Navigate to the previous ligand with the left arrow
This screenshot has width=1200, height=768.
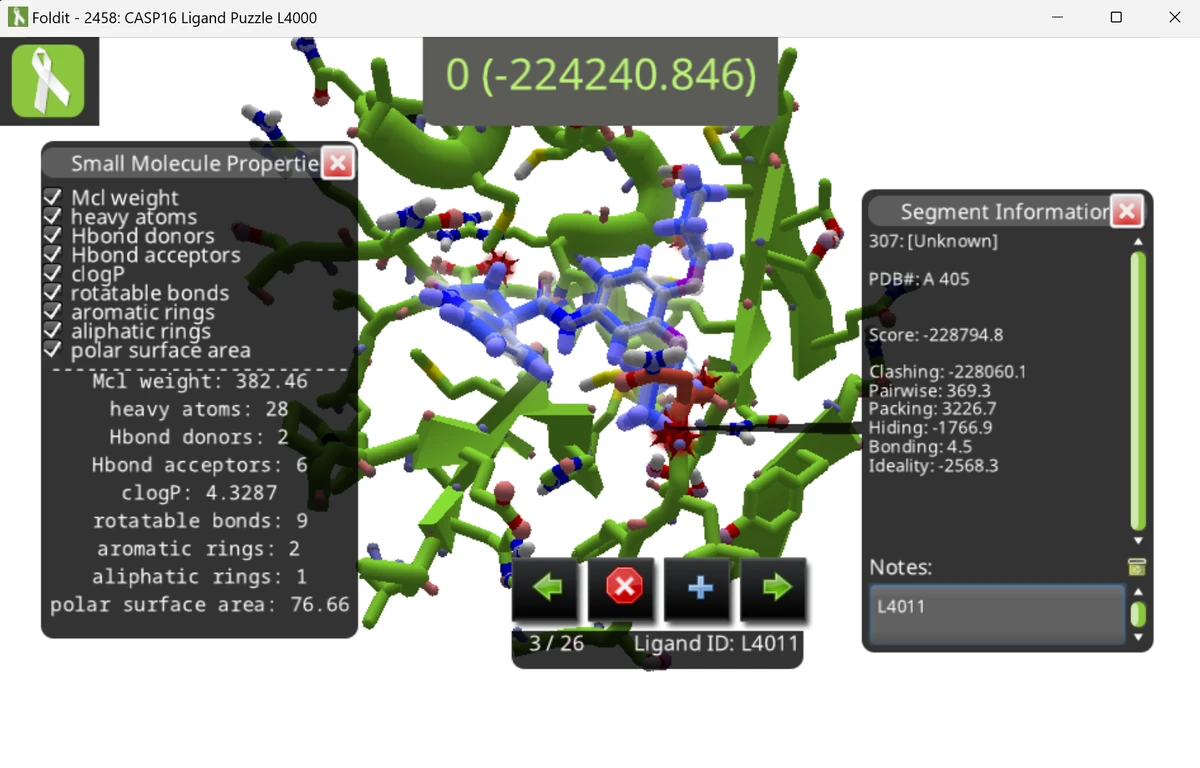tap(545, 590)
